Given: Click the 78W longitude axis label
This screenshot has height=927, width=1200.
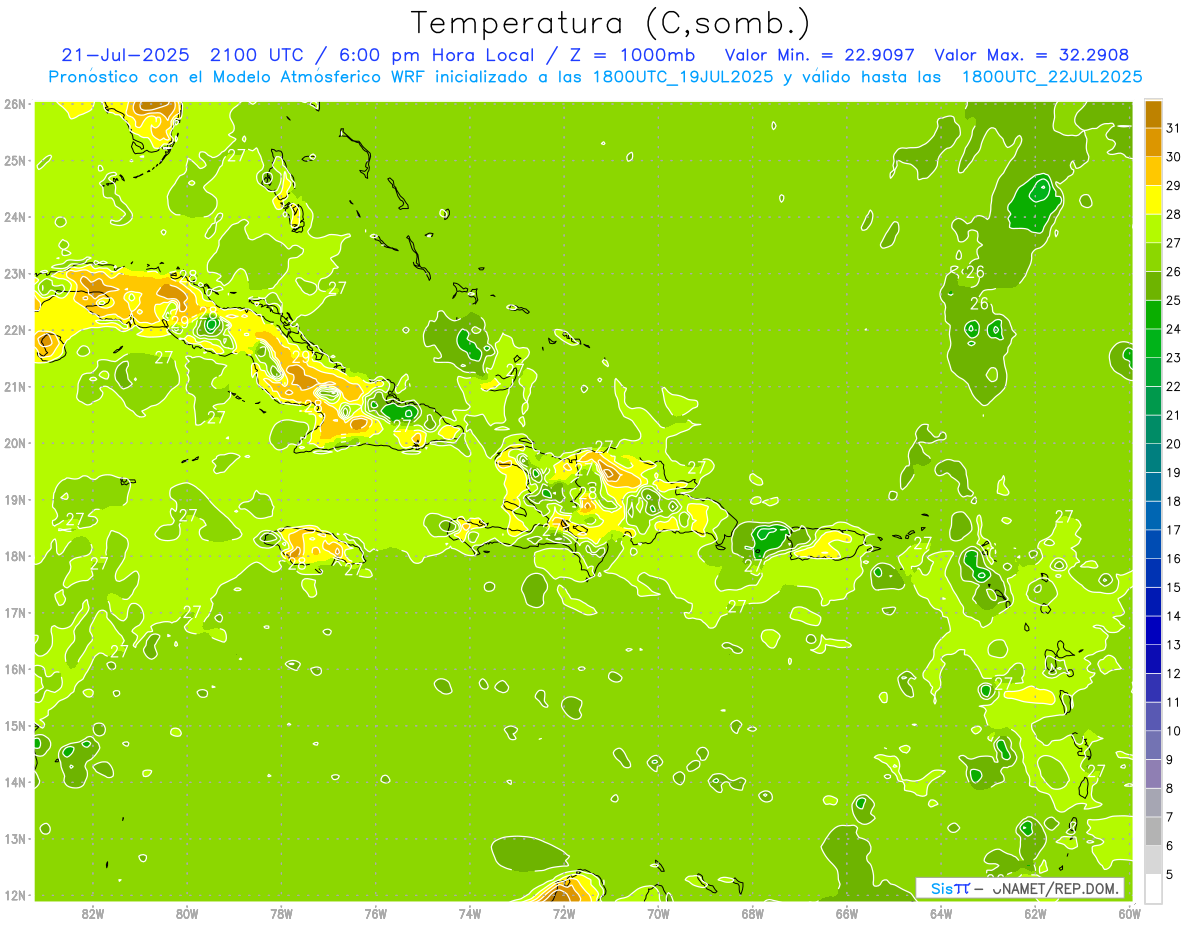Looking at the screenshot, I should [x=281, y=913].
